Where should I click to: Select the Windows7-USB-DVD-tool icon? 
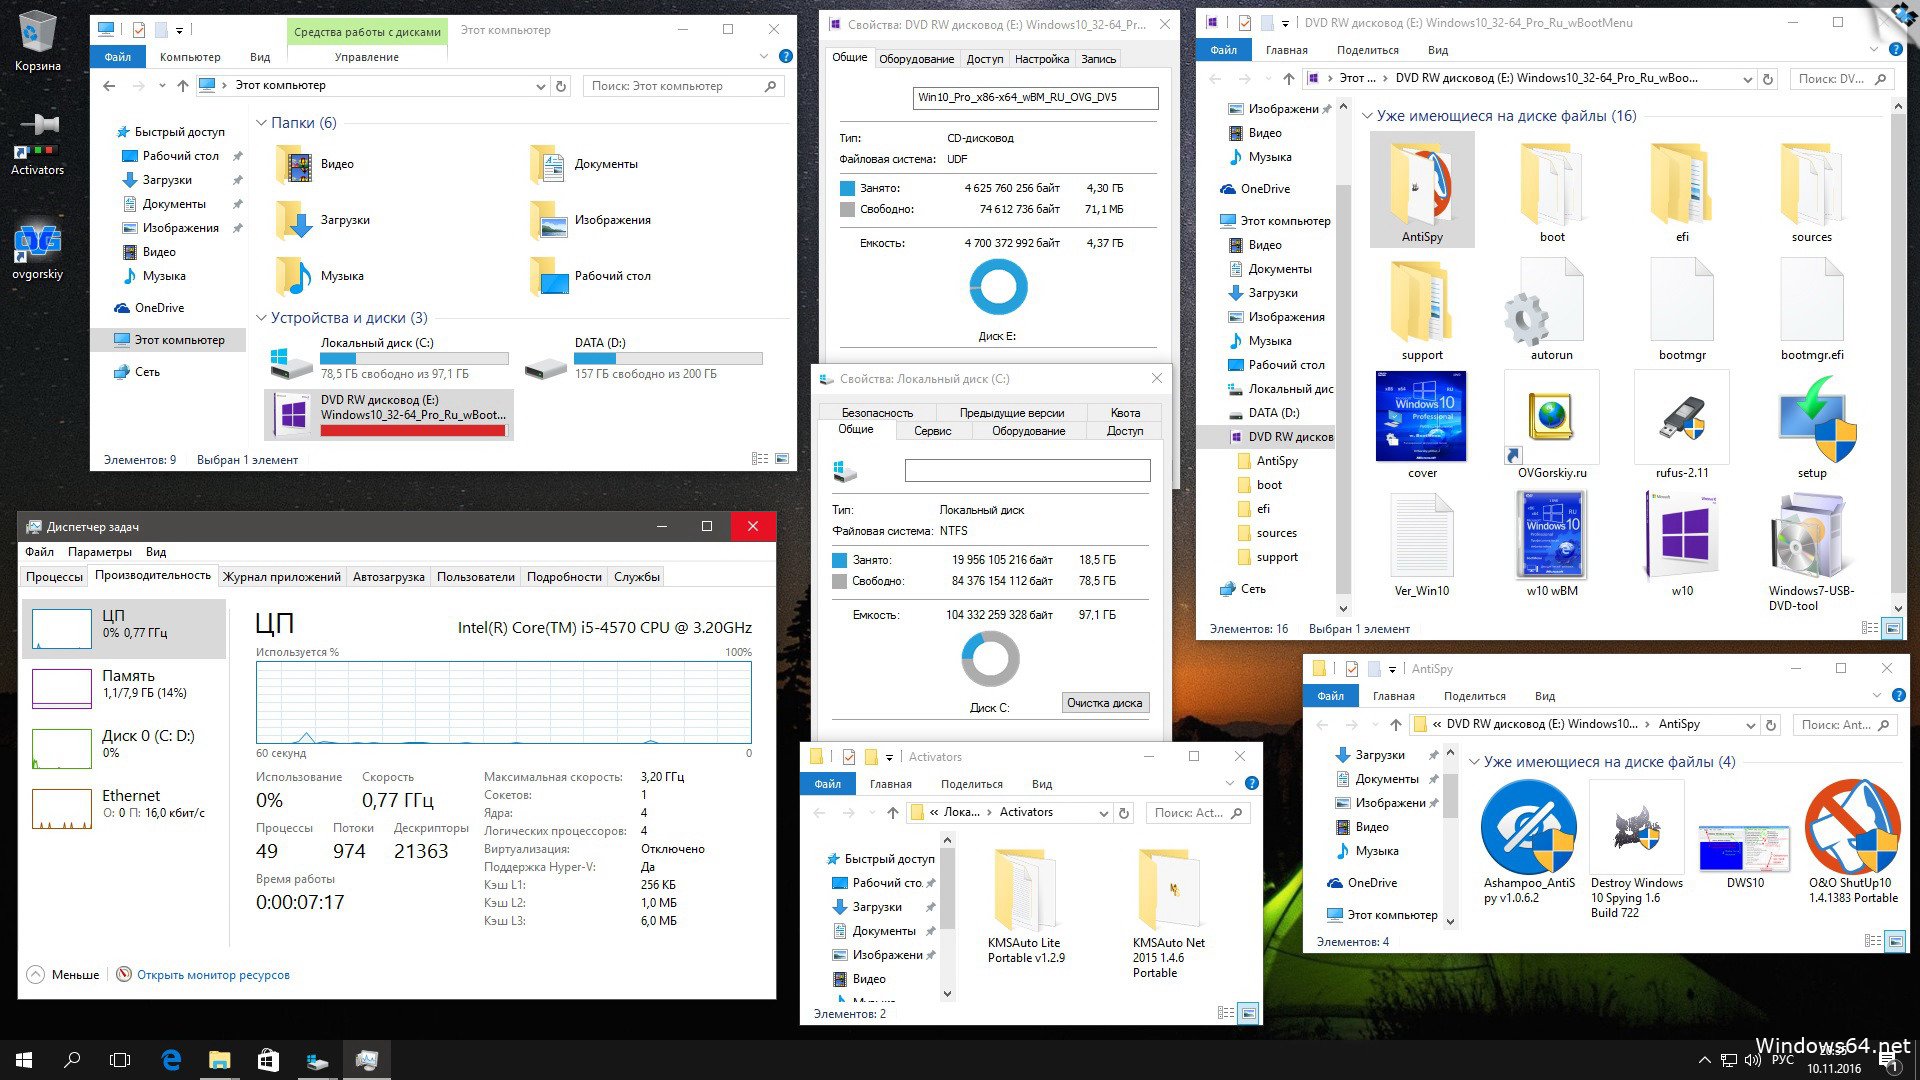[x=1812, y=550]
